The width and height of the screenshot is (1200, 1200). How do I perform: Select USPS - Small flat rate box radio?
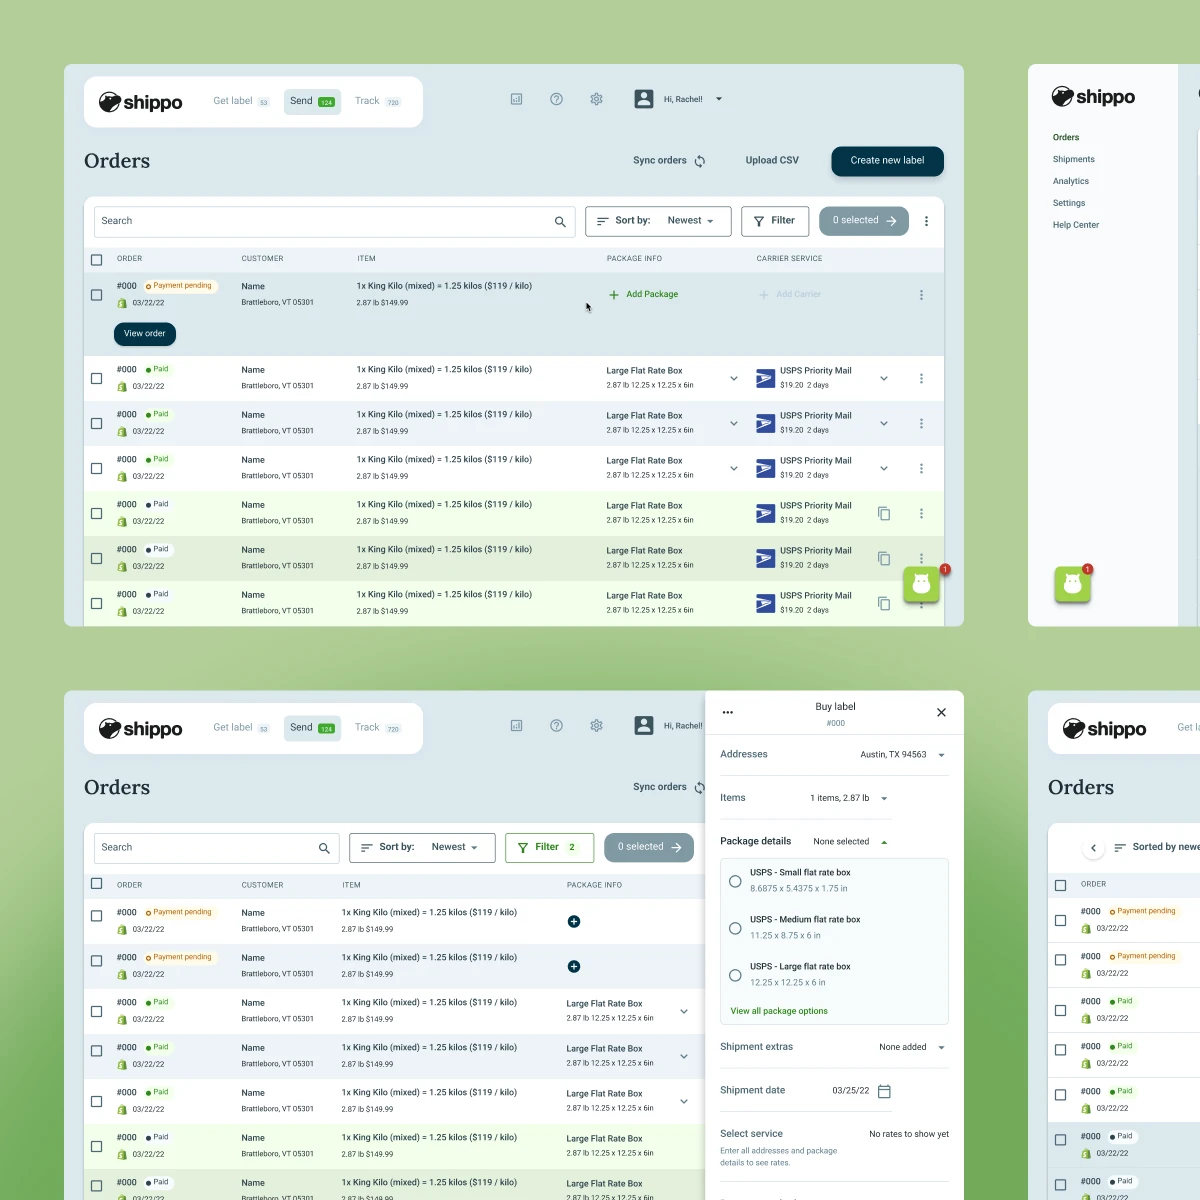click(x=735, y=881)
